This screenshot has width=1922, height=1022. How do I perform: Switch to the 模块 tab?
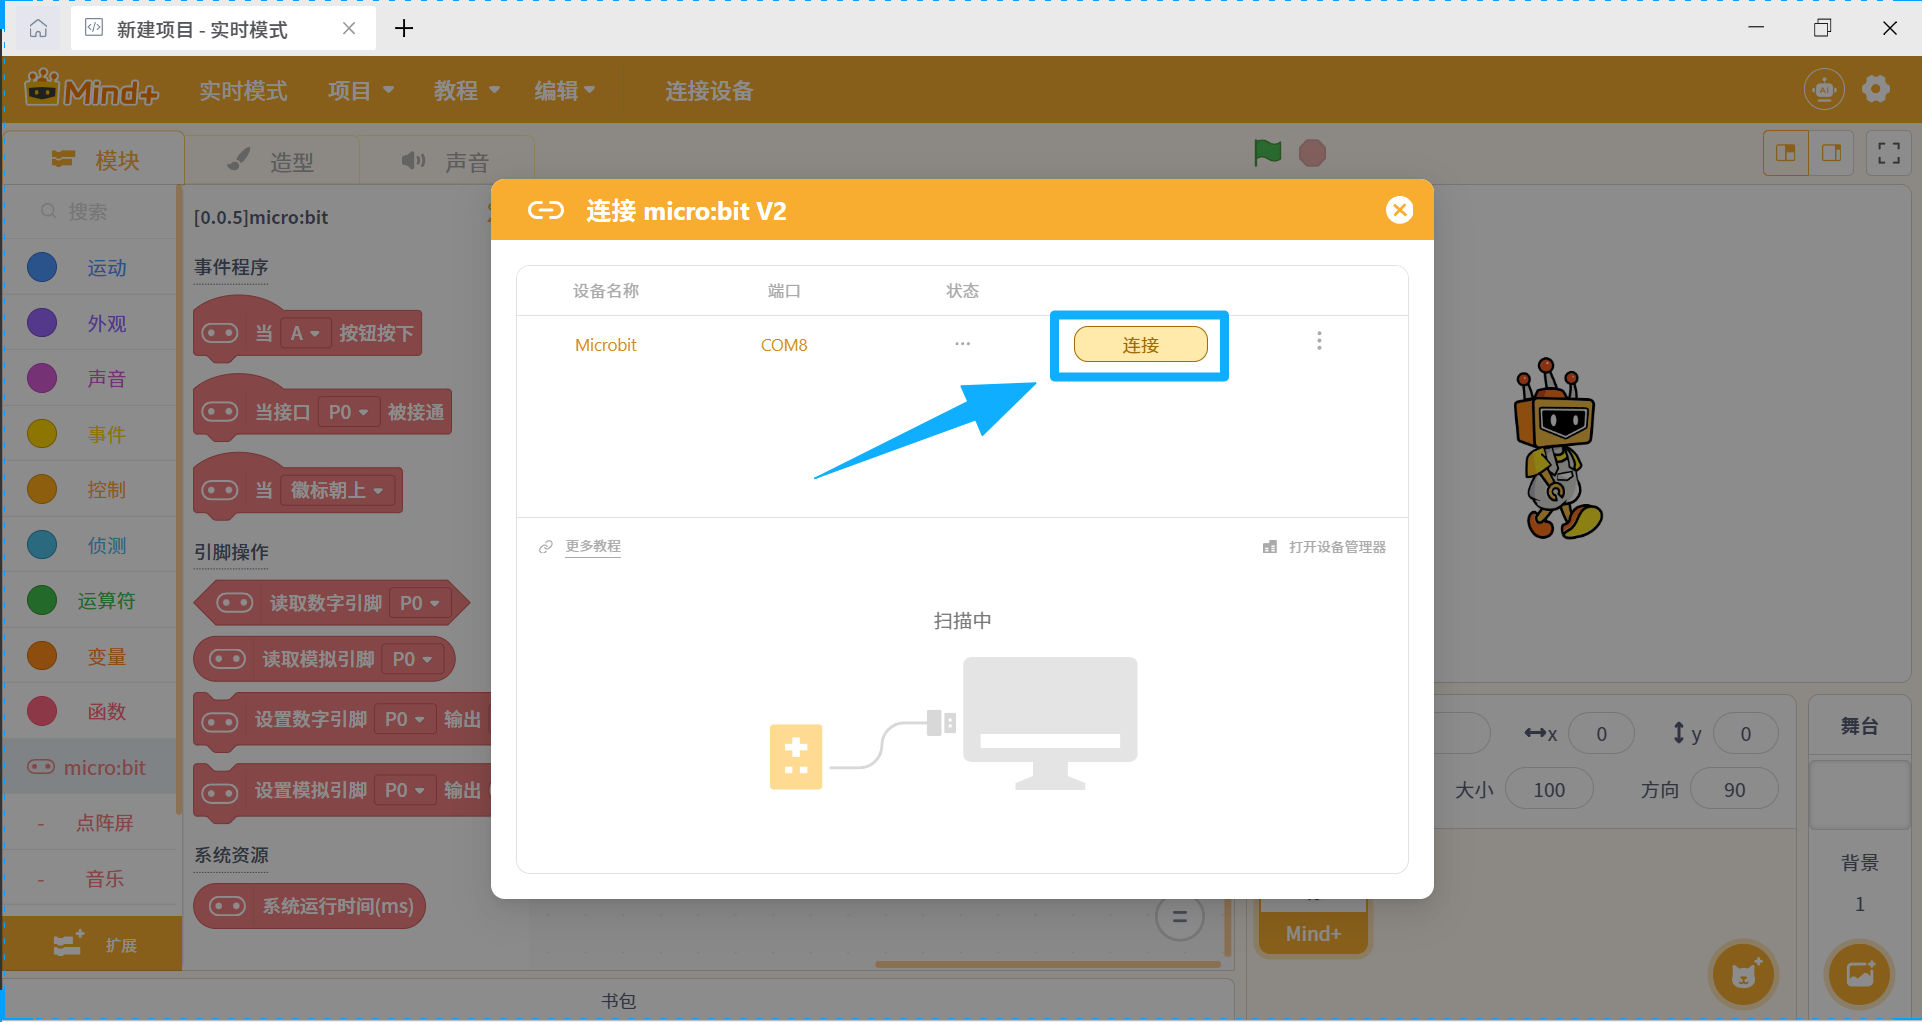pos(95,160)
